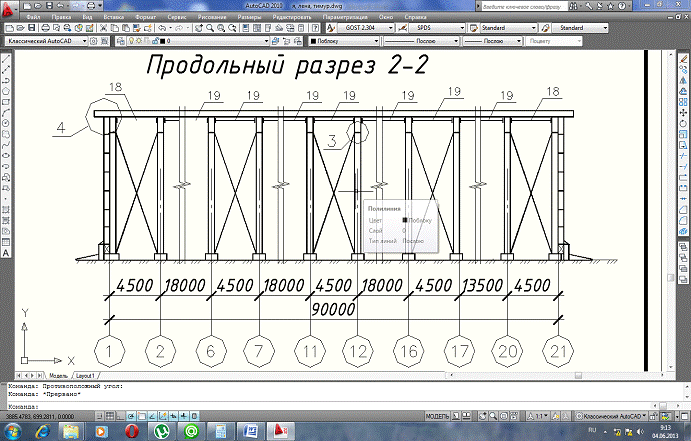
Task: Open uTorrent from the taskbar
Action: tap(161, 430)
